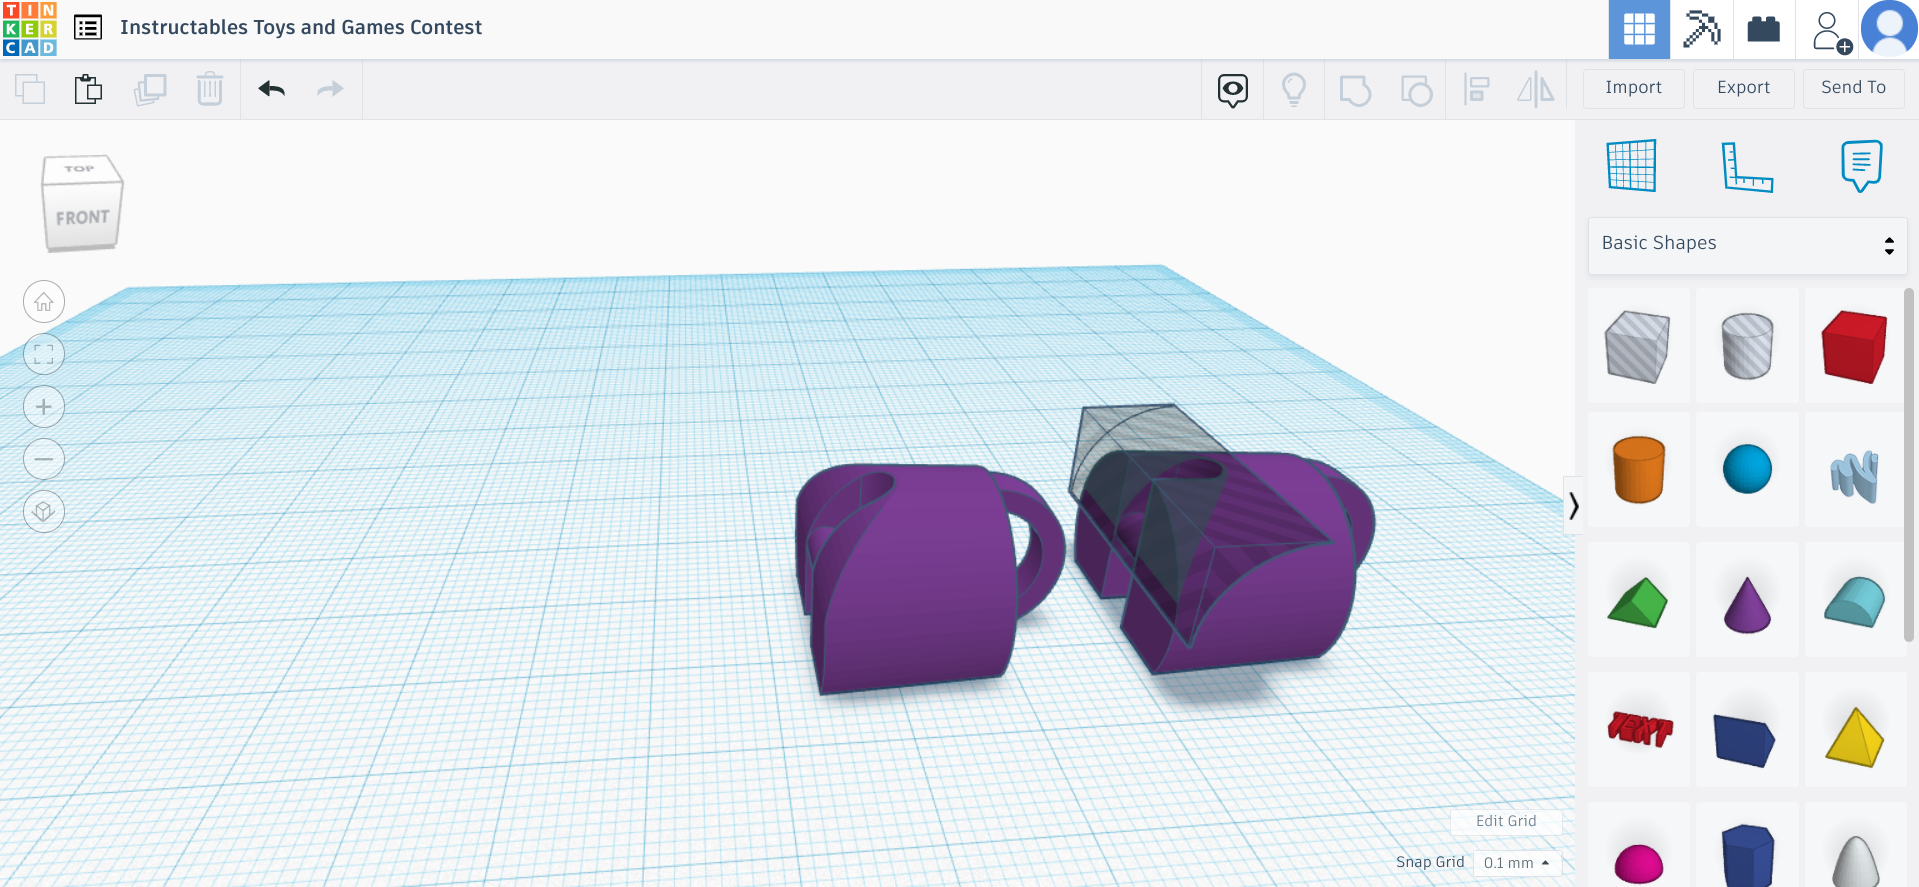Click the Duplicate and repeat icon
The image size is (1919, 887).
(x=150, y=90)
